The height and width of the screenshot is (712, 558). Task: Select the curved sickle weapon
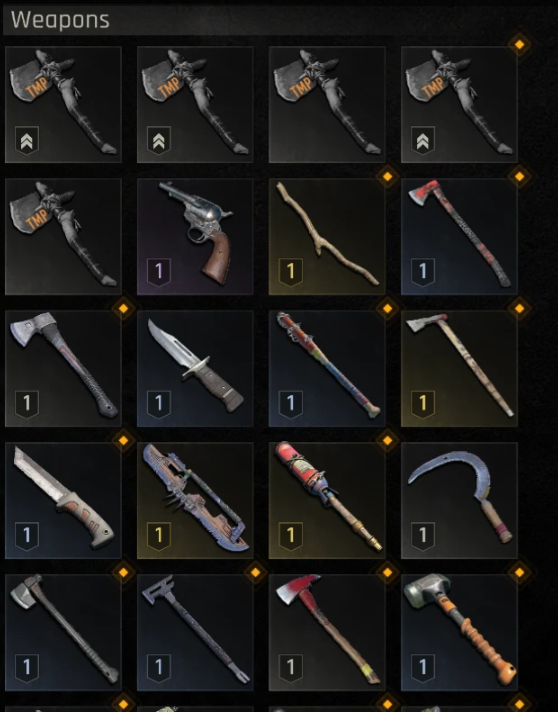pos(459,500)
